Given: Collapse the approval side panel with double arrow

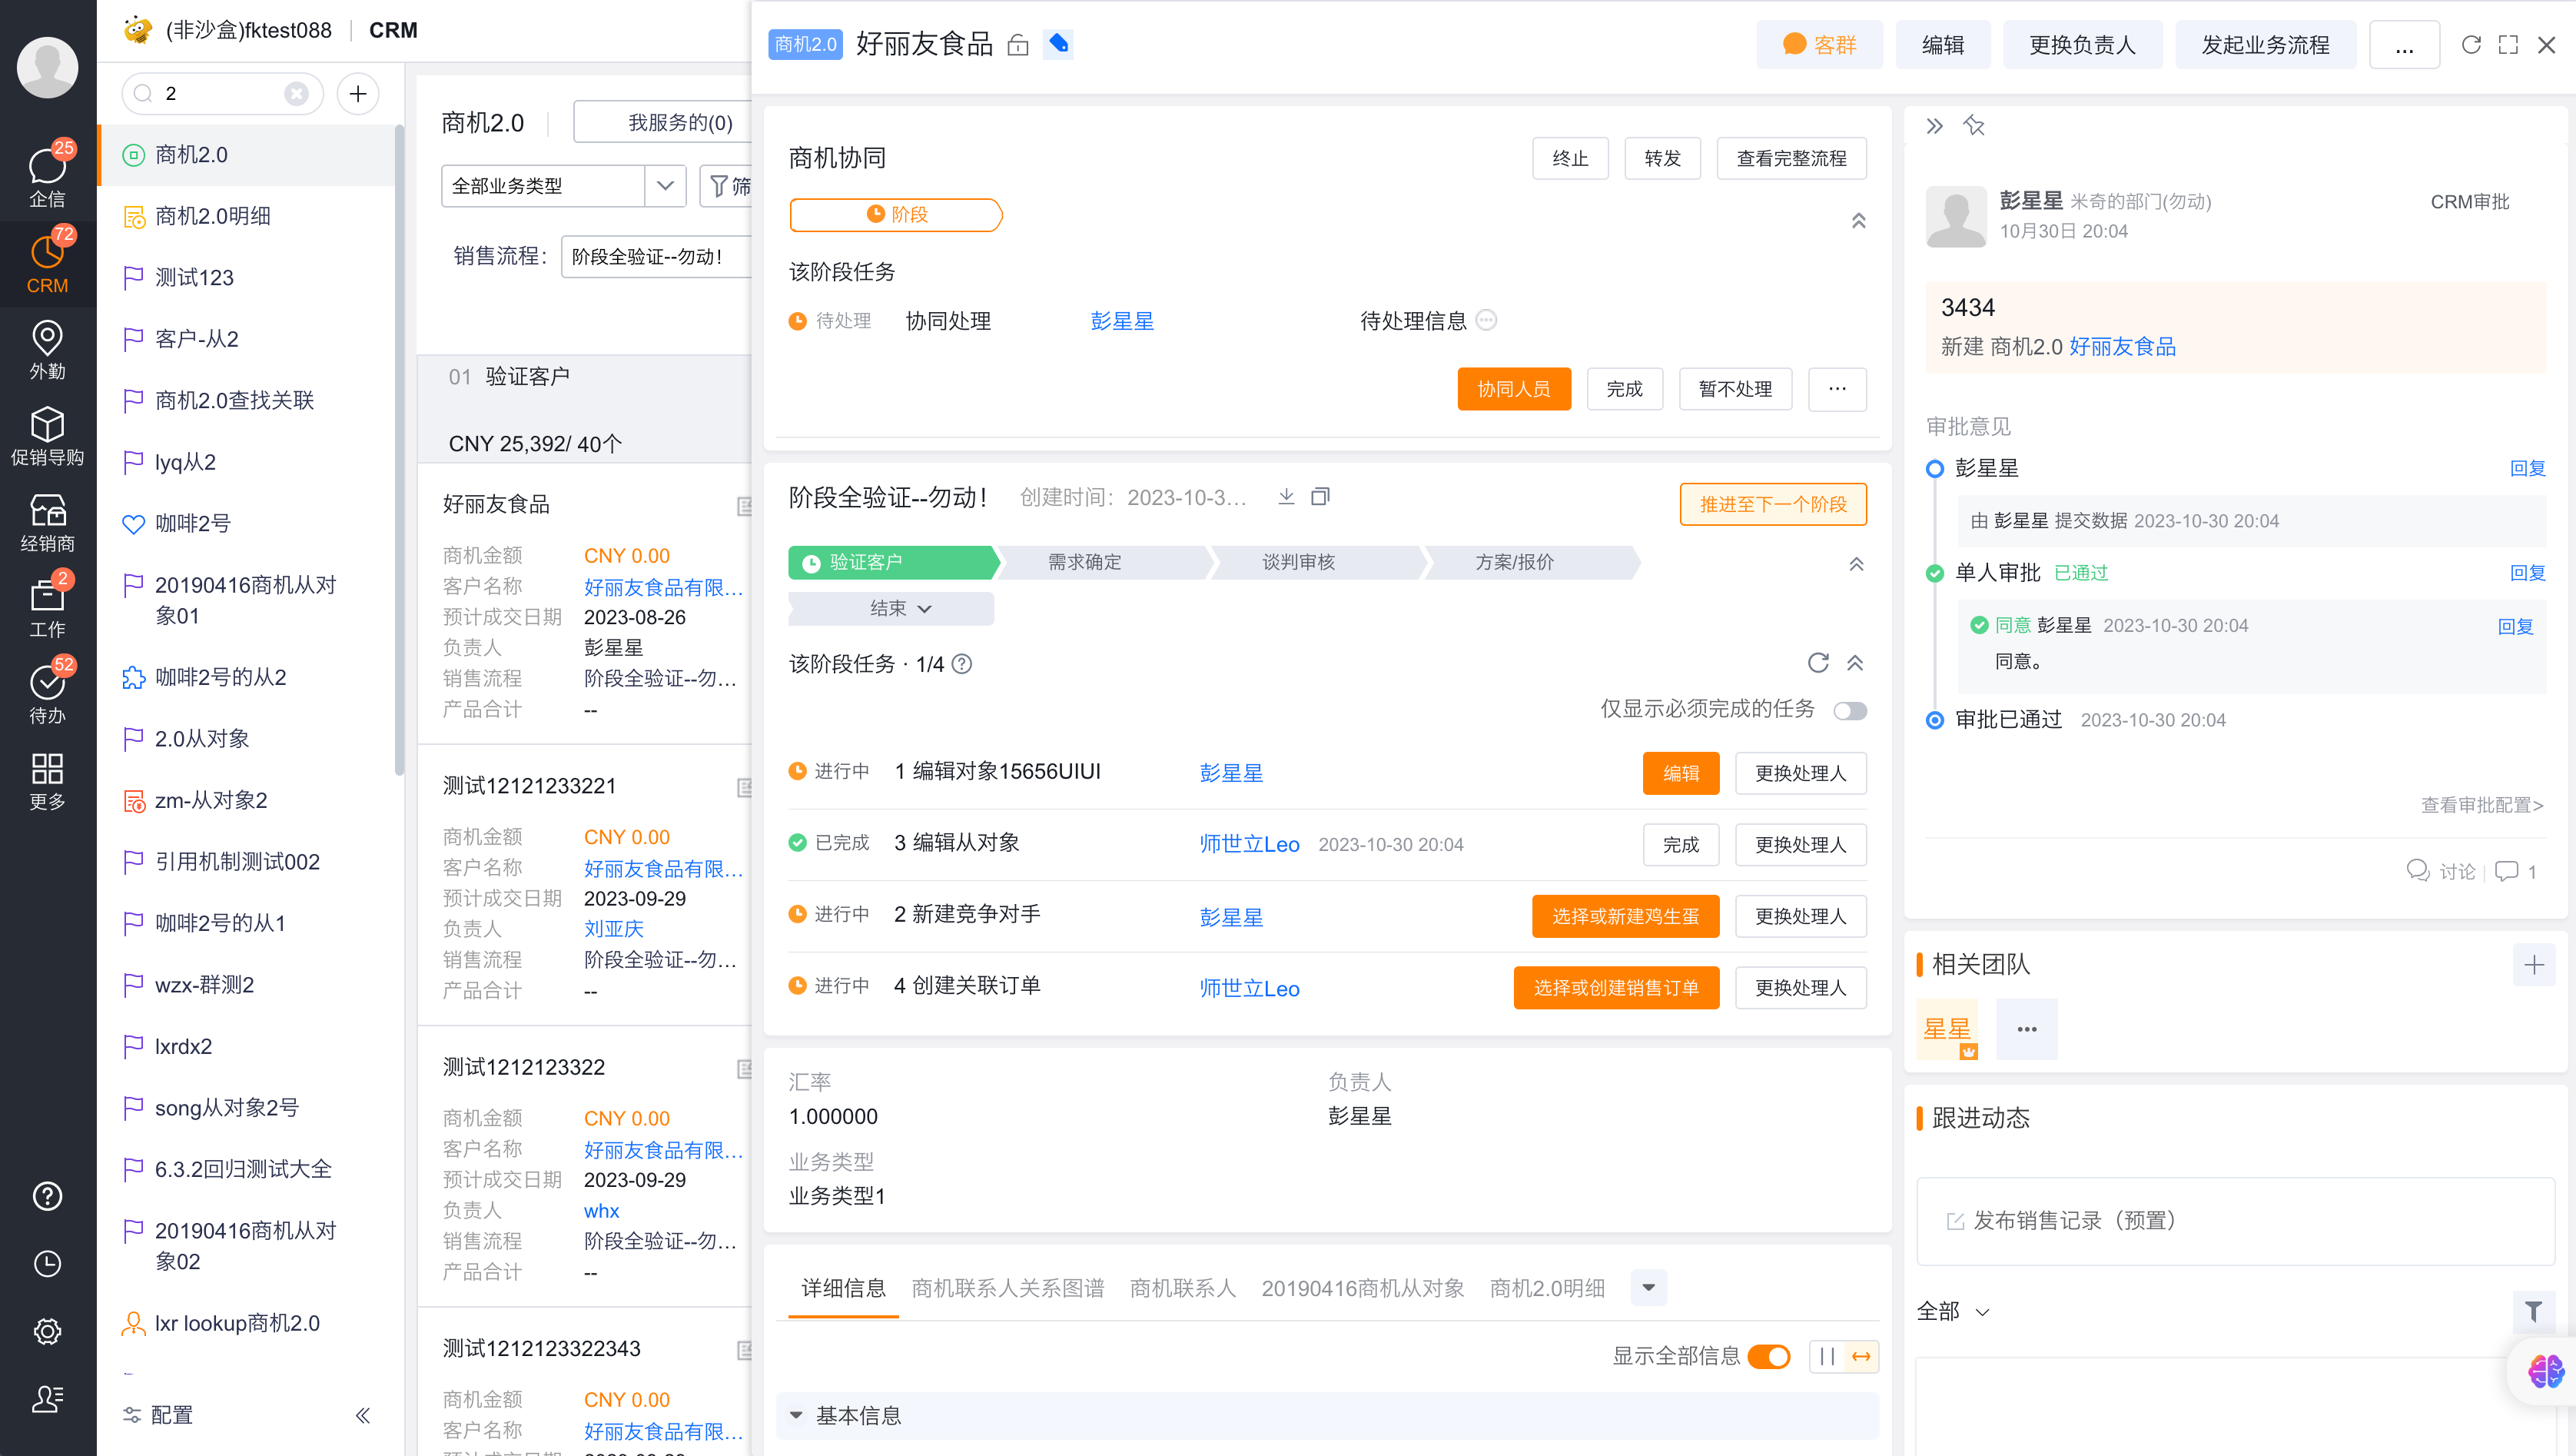Looking at the screenshot, I should pos(1934,125).
